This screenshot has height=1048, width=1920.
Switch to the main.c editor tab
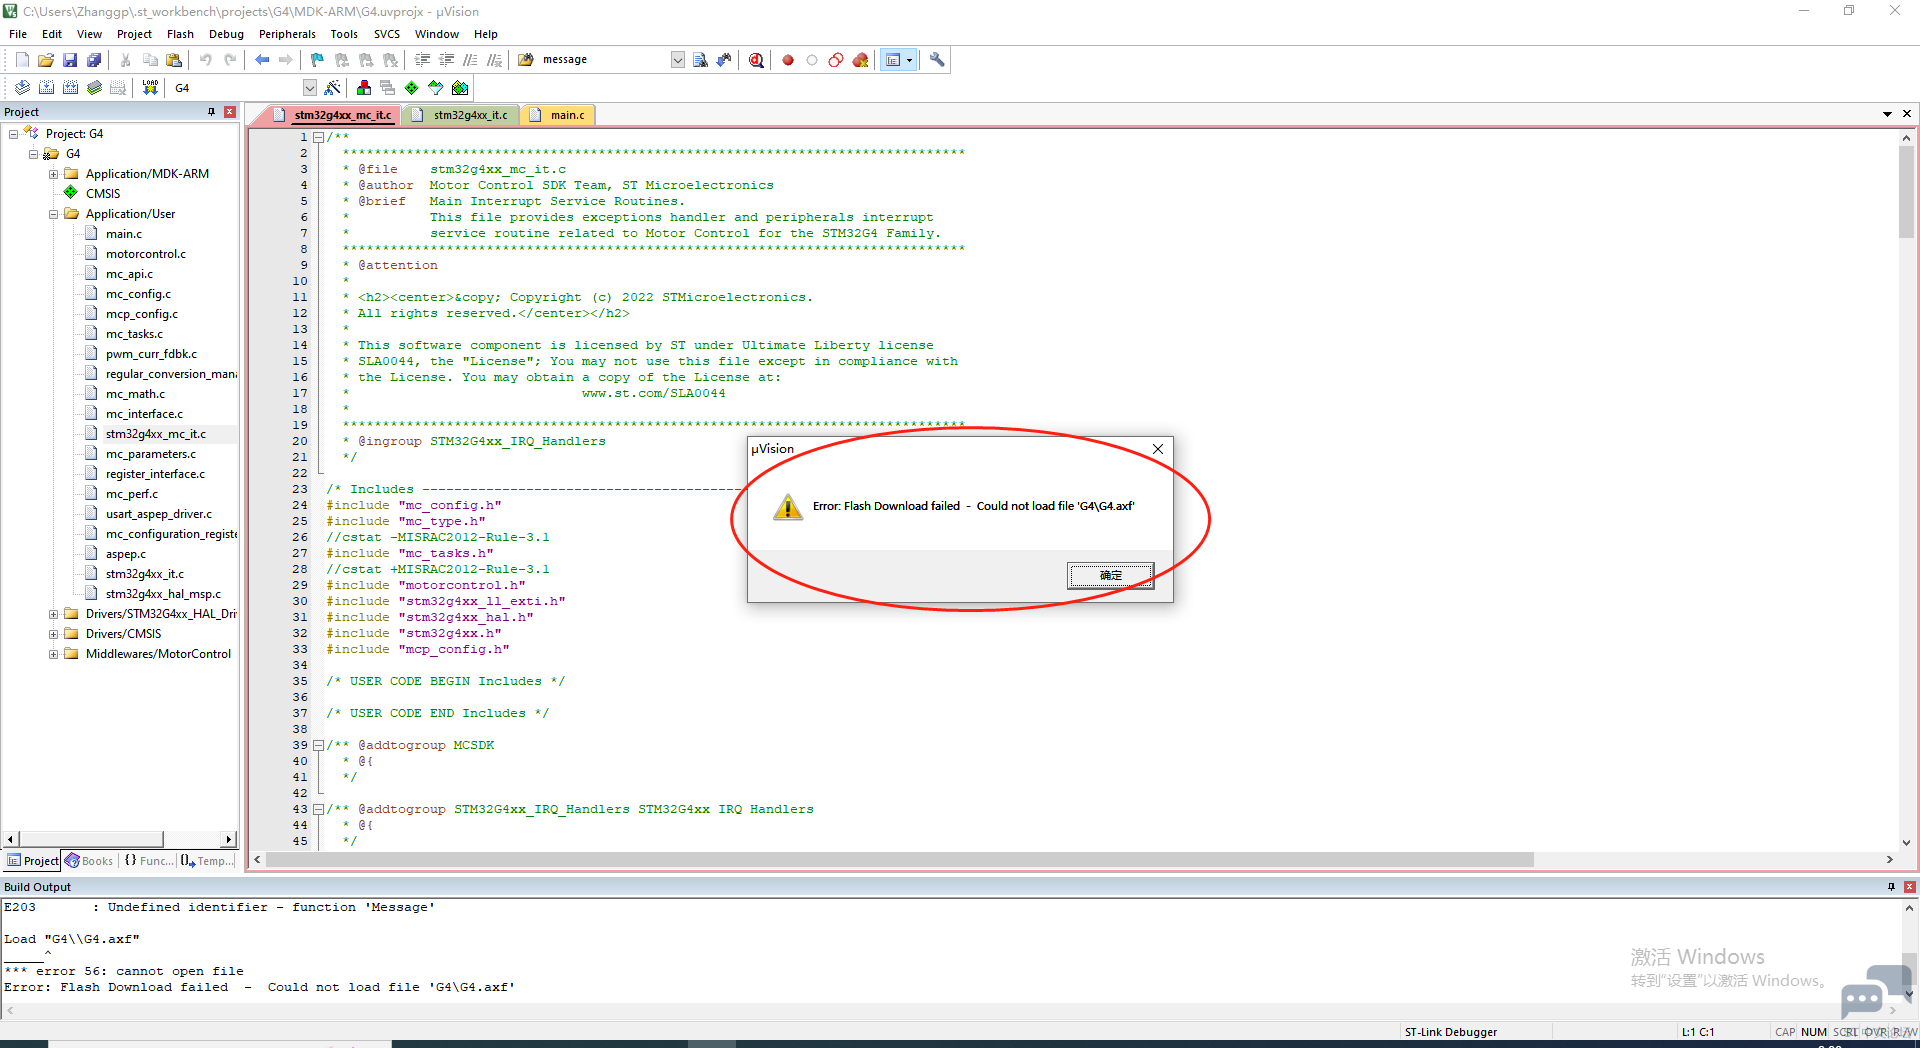point(560,115)
